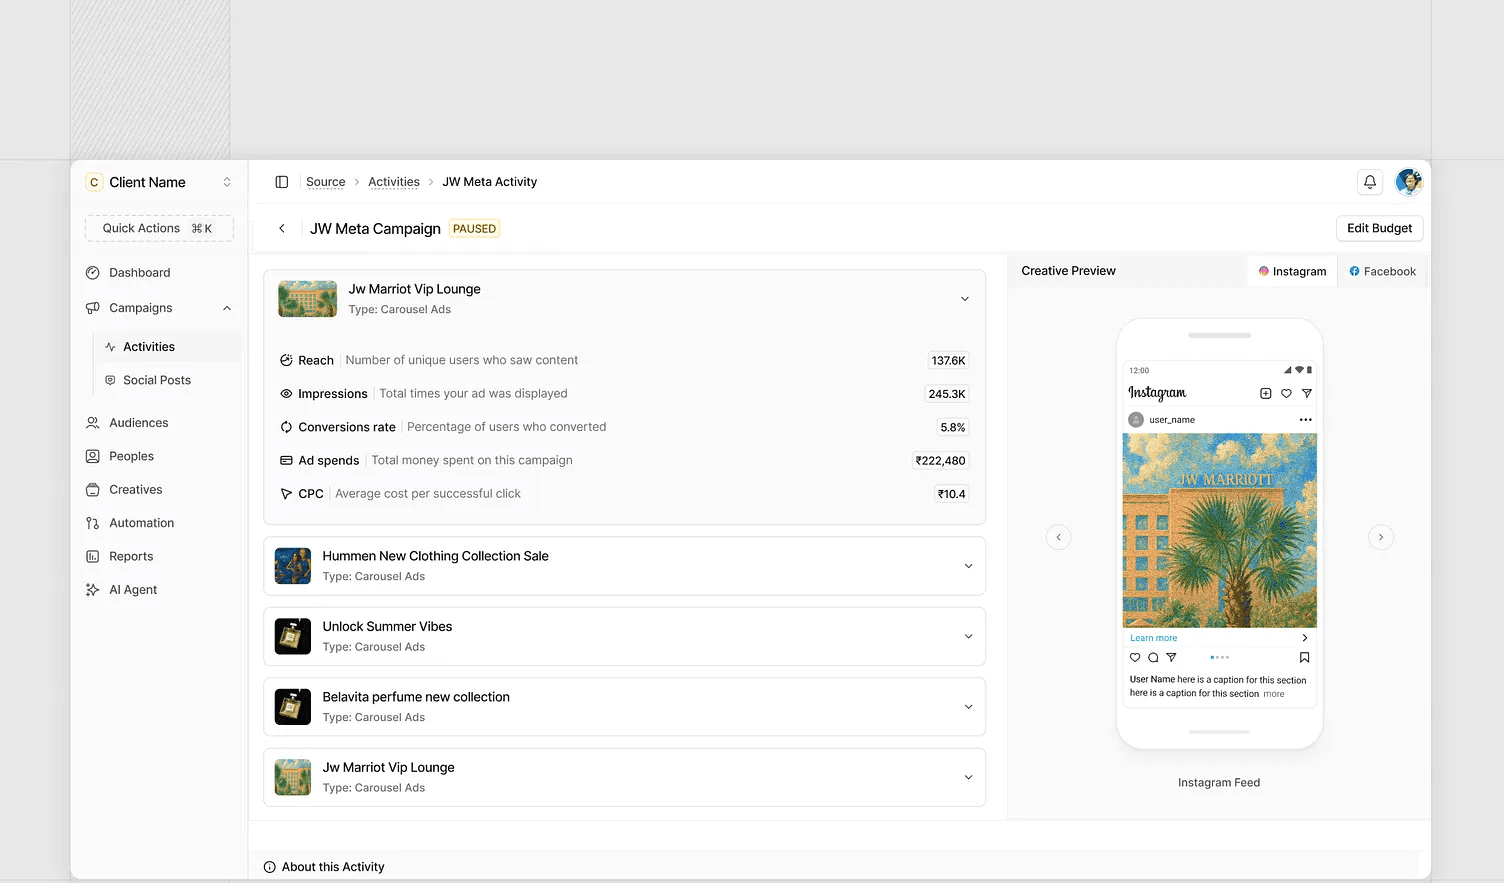This screenshot has height=883, width=1504.
Task: Expand Hummen New Clothing Collection Sale
Action: click(968, 566)
